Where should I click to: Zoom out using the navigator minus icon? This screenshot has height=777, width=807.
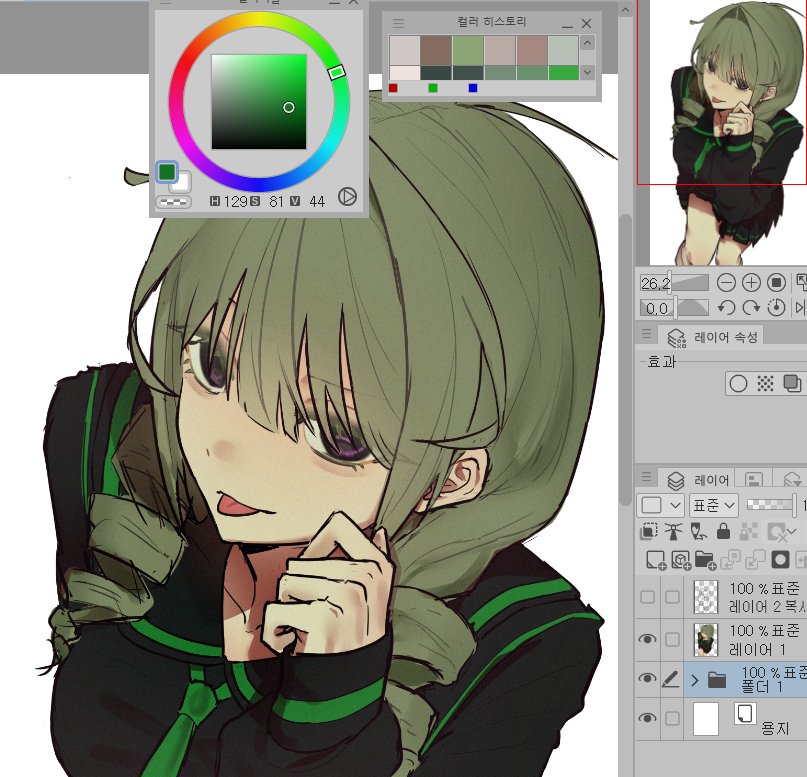(x=726, y=282)
